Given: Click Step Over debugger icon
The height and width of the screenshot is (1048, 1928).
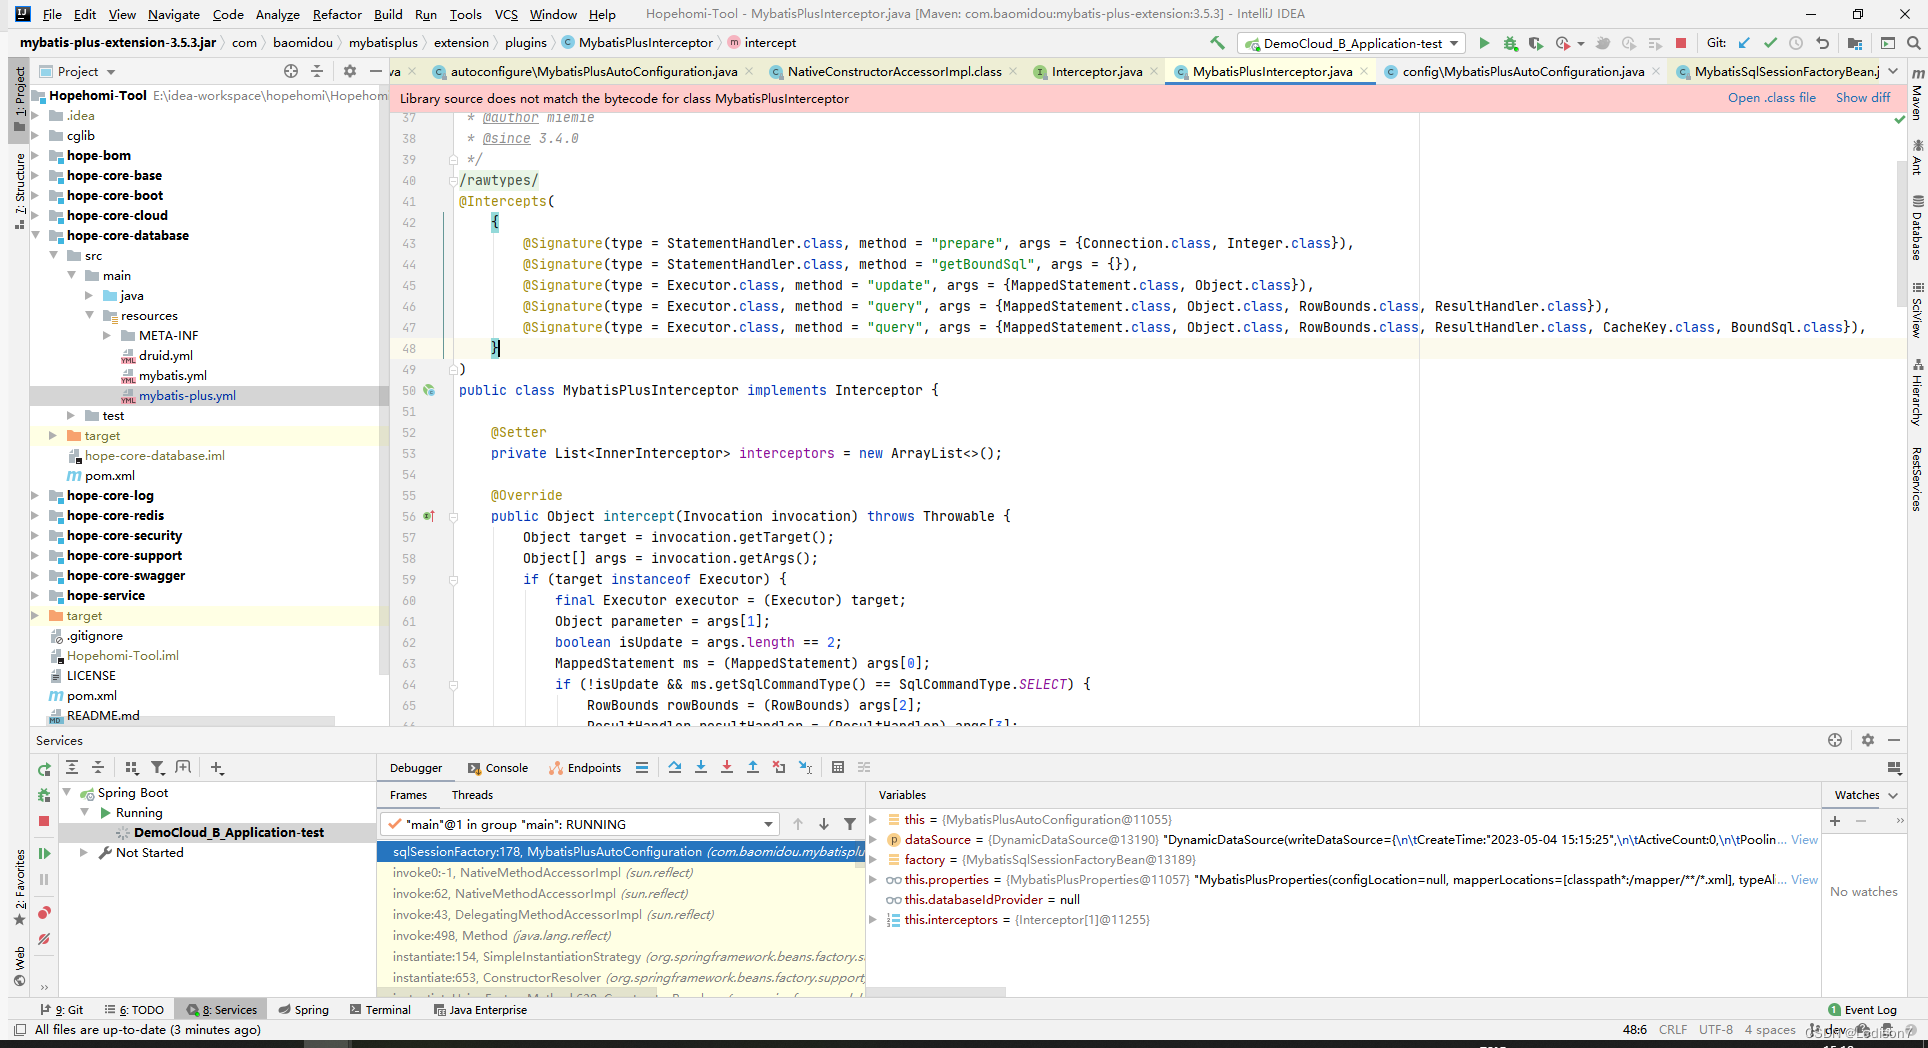Looking at the screenshot, I should point(675,767).
